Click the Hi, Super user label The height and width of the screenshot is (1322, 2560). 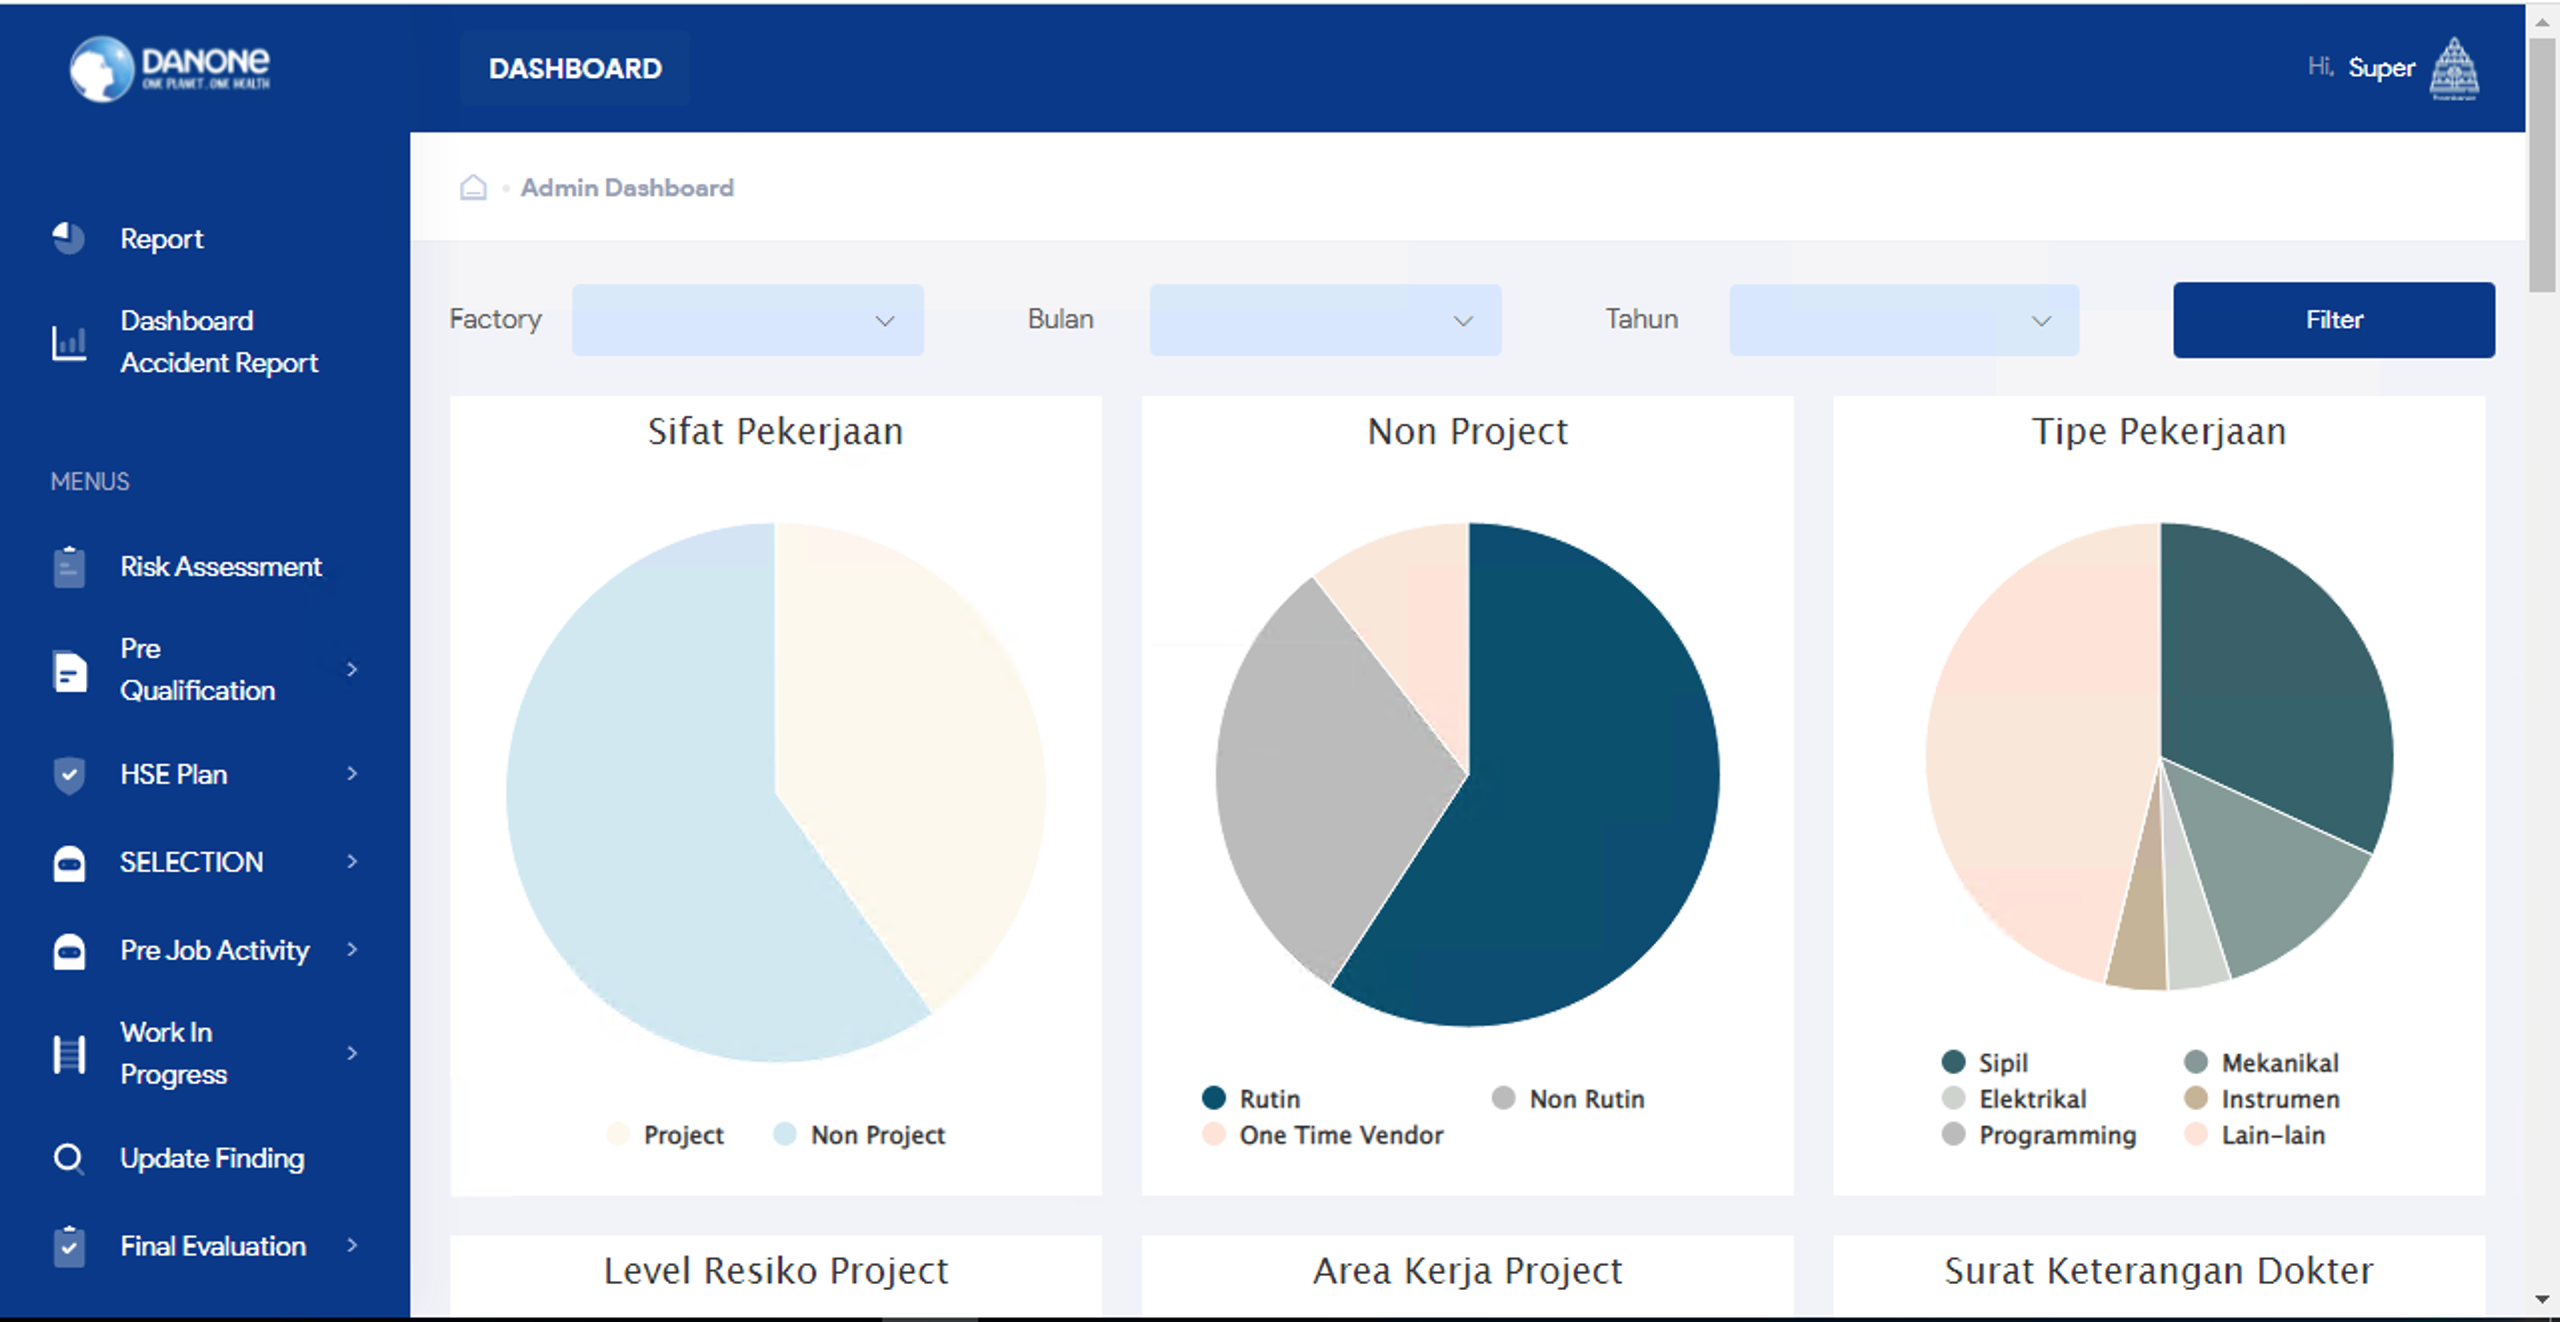[x=2361, y=67]
